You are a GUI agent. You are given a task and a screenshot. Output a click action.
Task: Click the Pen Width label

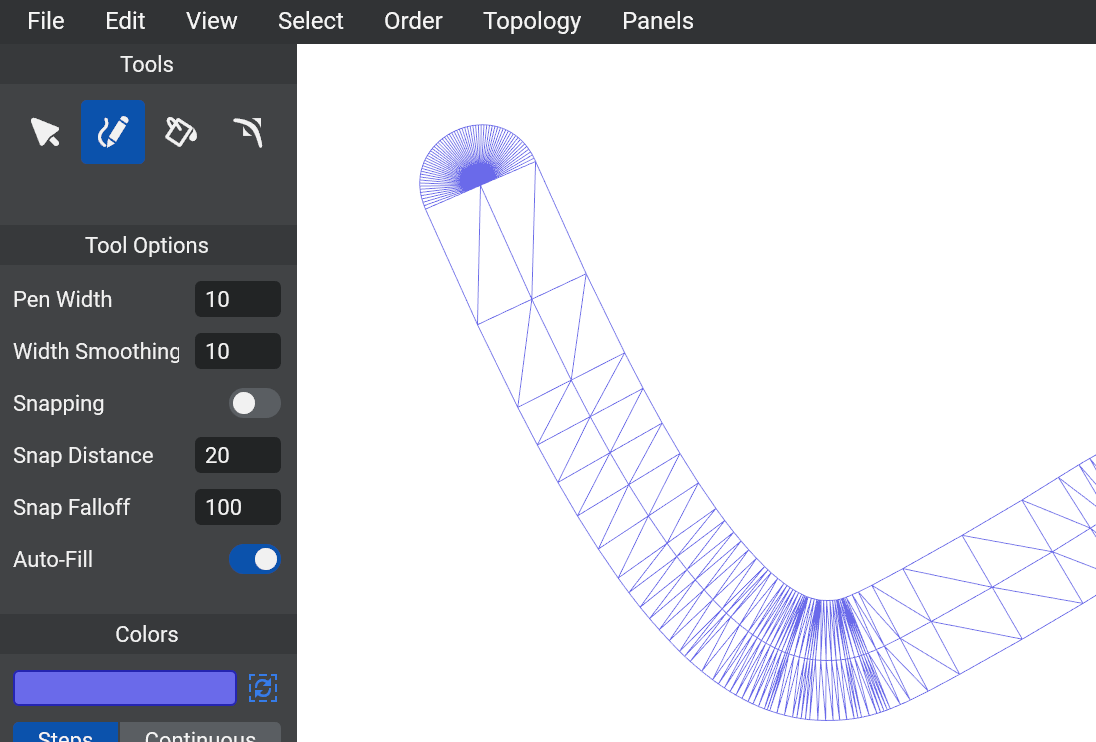point(63,299)
